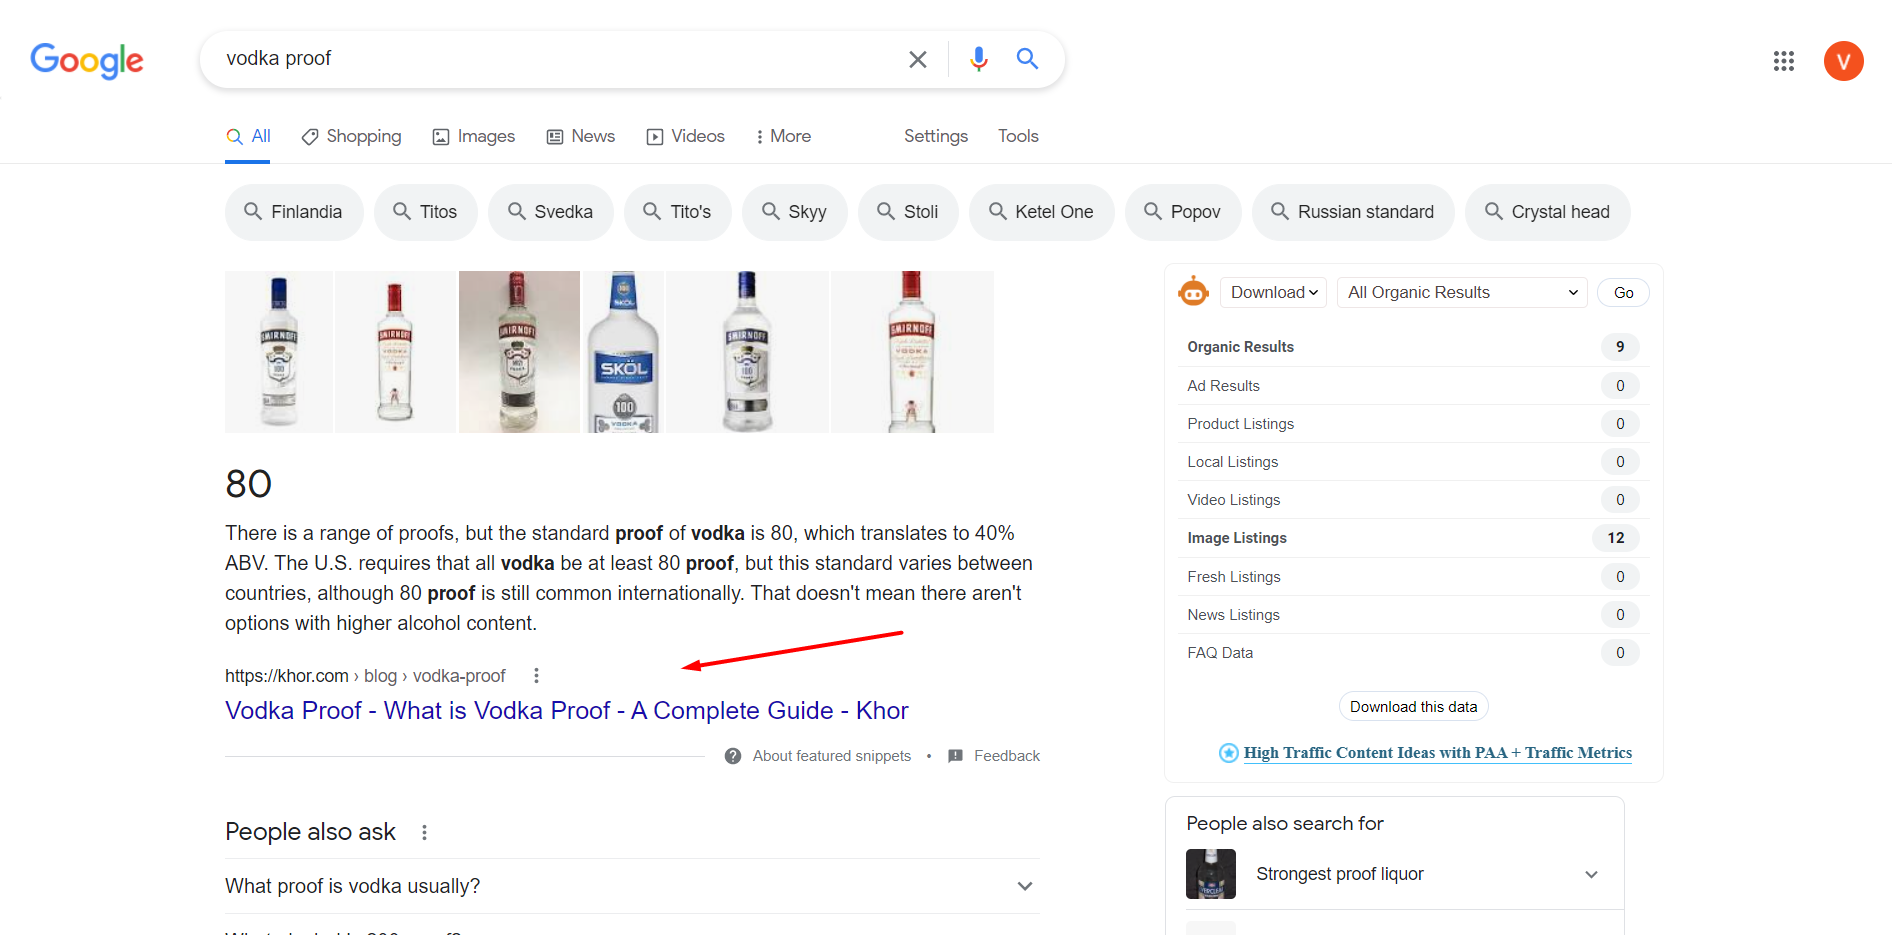Switch to the Images tab
The height and width of the screenshot is (935, 1892).
tap(474, 136)
